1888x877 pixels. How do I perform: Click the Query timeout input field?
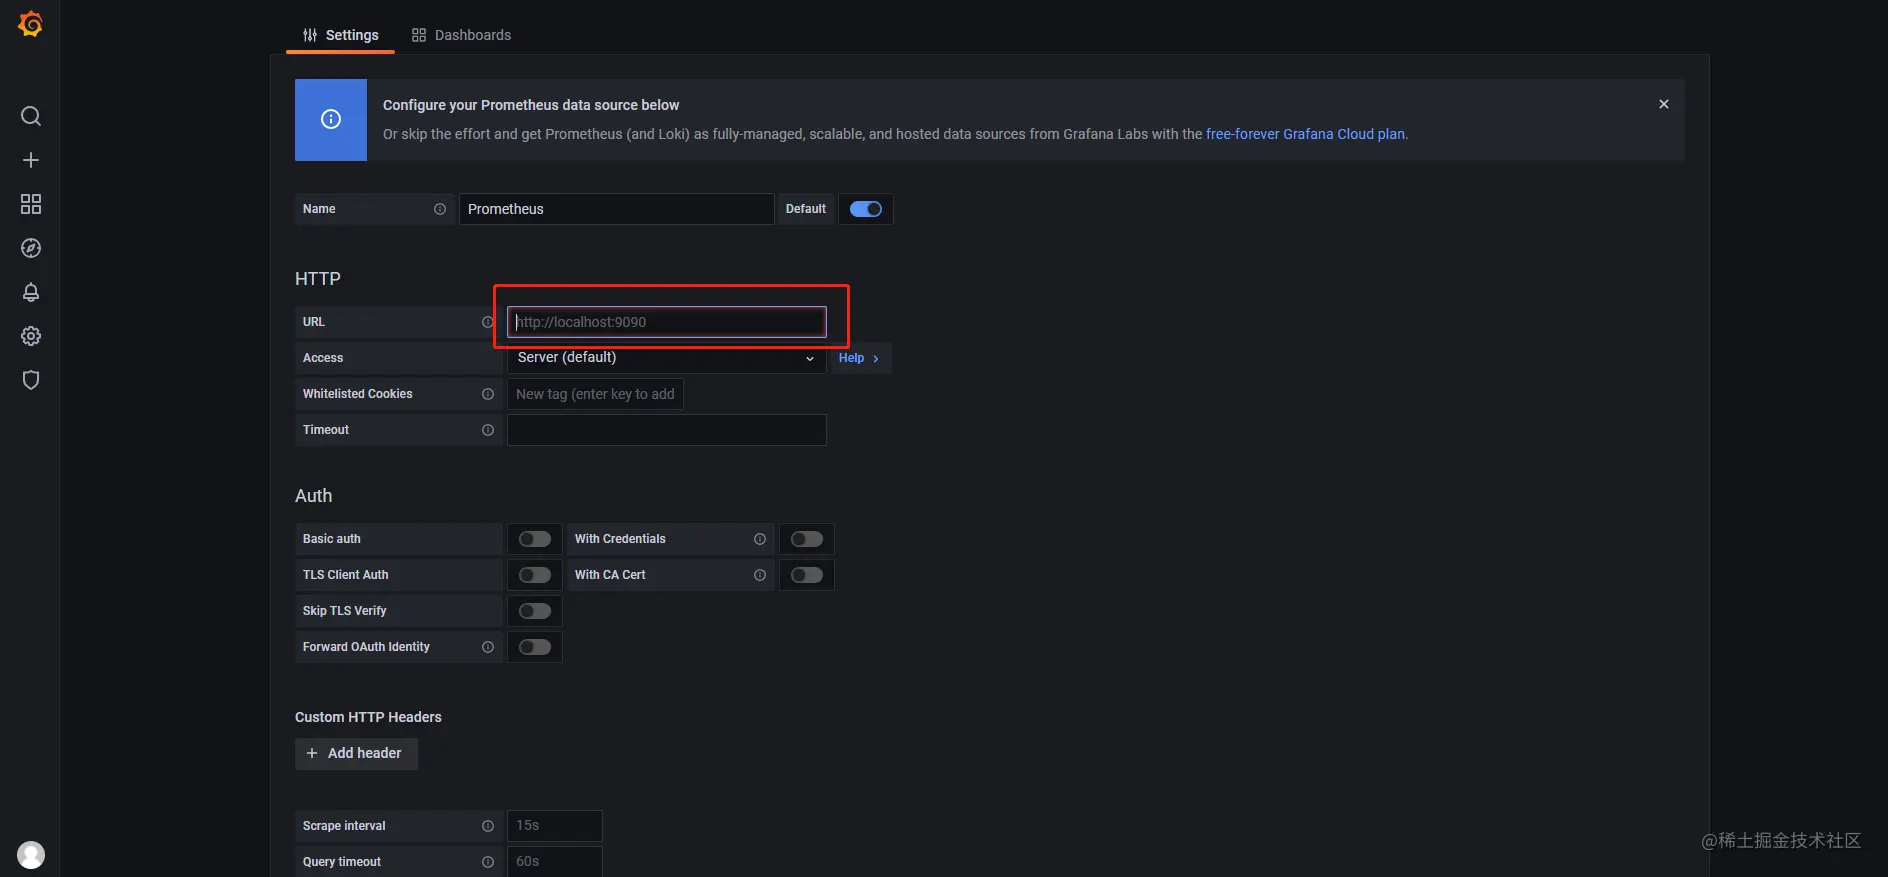click(555, 862)
